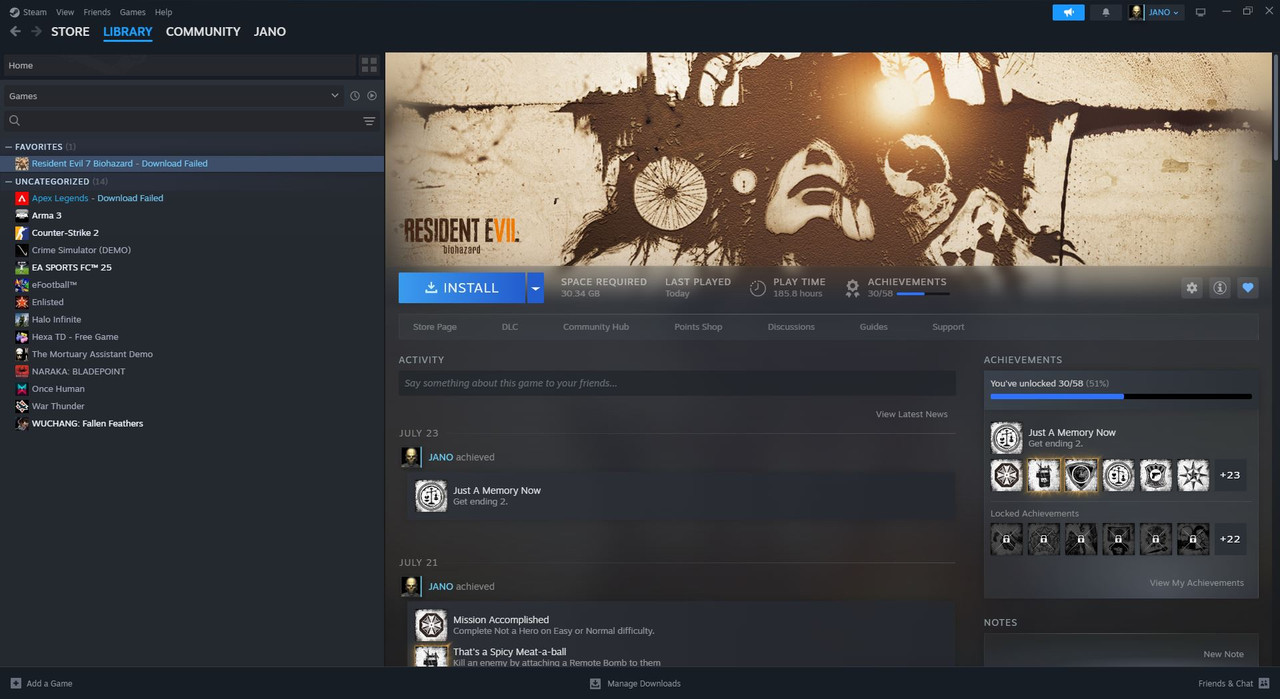Viewport: 1280px width, 699px height.
Task: Open the Store Page link
Action: 435,327
